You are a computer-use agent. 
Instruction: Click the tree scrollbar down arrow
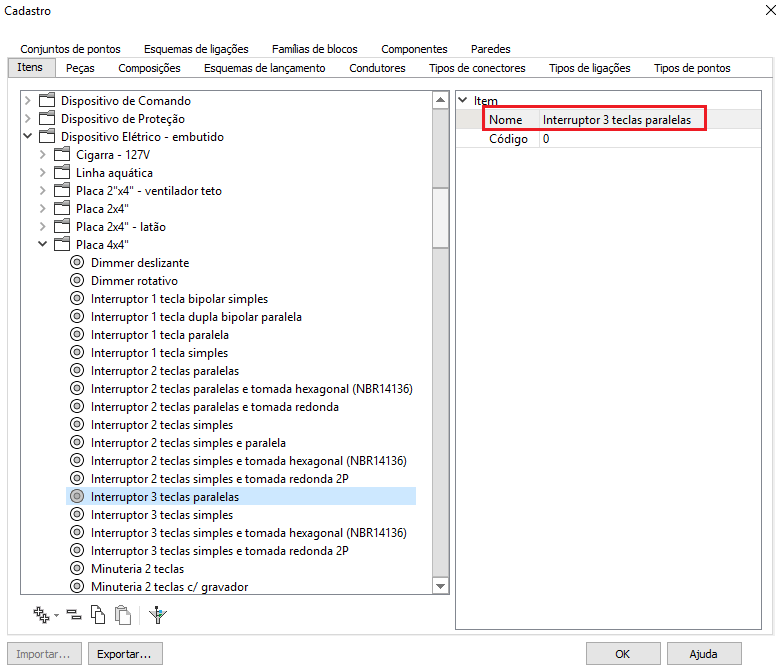click(x=440, y=585)
